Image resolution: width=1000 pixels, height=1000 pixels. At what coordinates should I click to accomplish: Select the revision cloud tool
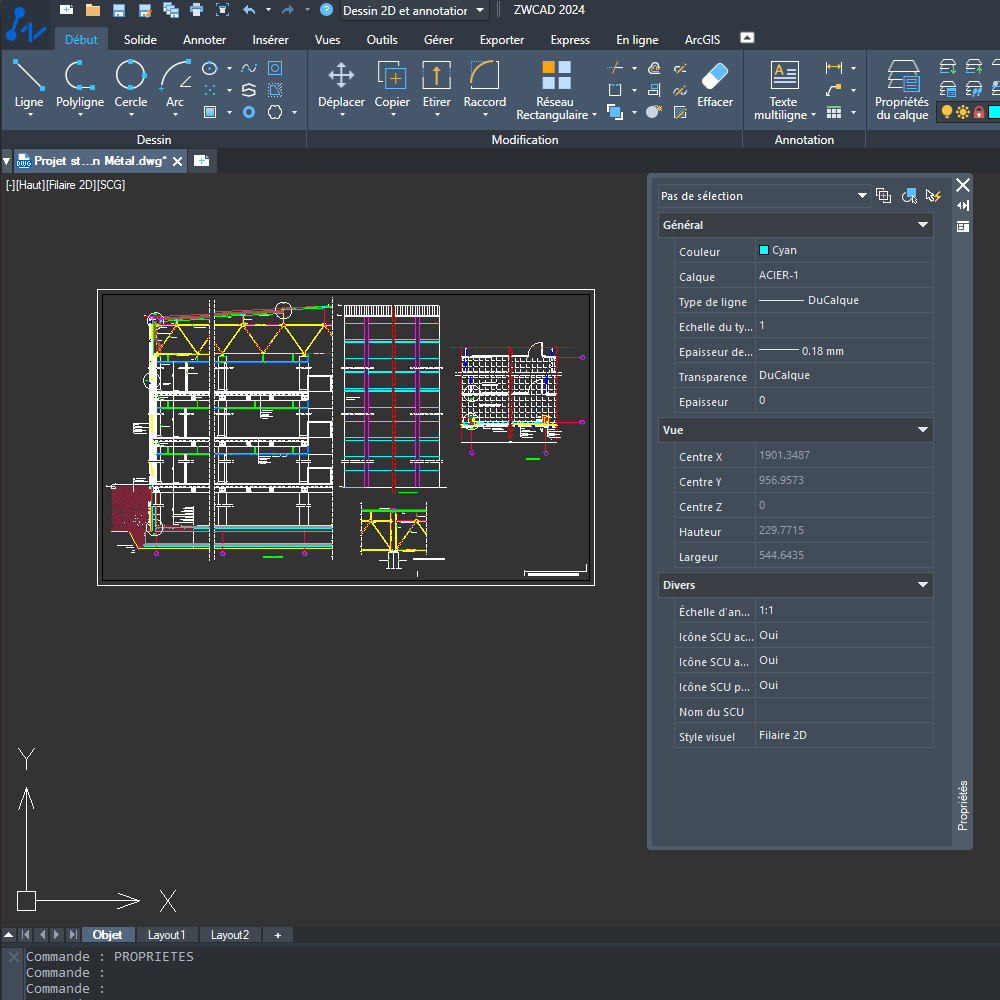click(x=275, y=112)
